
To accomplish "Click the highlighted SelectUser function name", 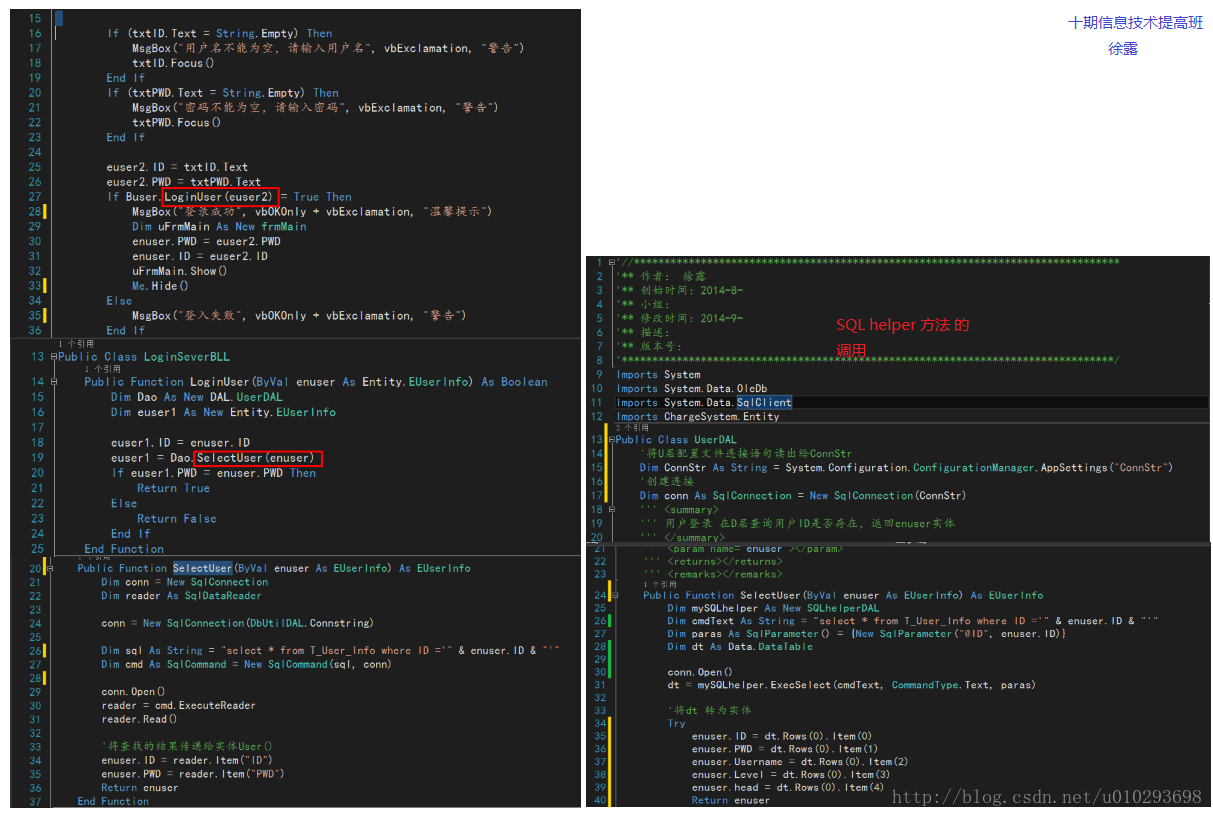I will point(203,568).
